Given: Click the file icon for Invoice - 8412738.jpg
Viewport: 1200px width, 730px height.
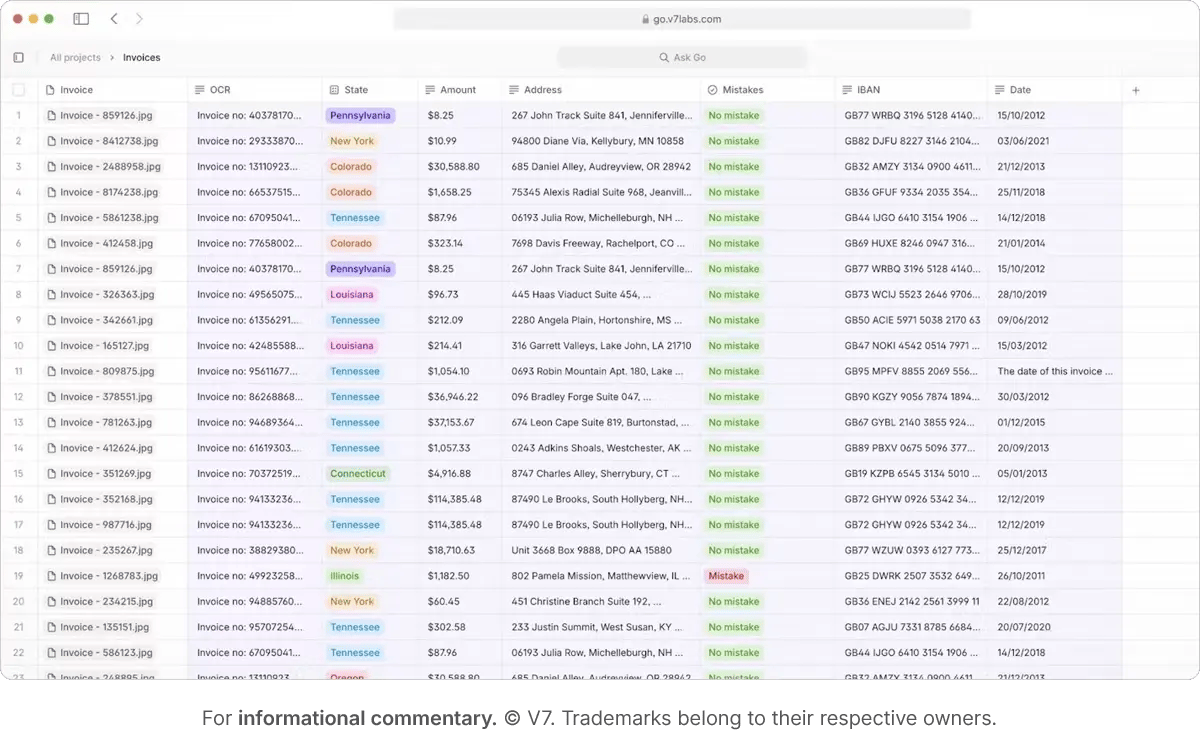Looking at the screenshot, I should 51,141.
